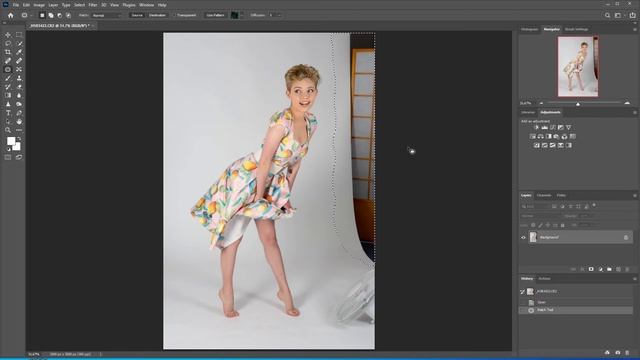Create new snapshot in History panel

(618, 353)
